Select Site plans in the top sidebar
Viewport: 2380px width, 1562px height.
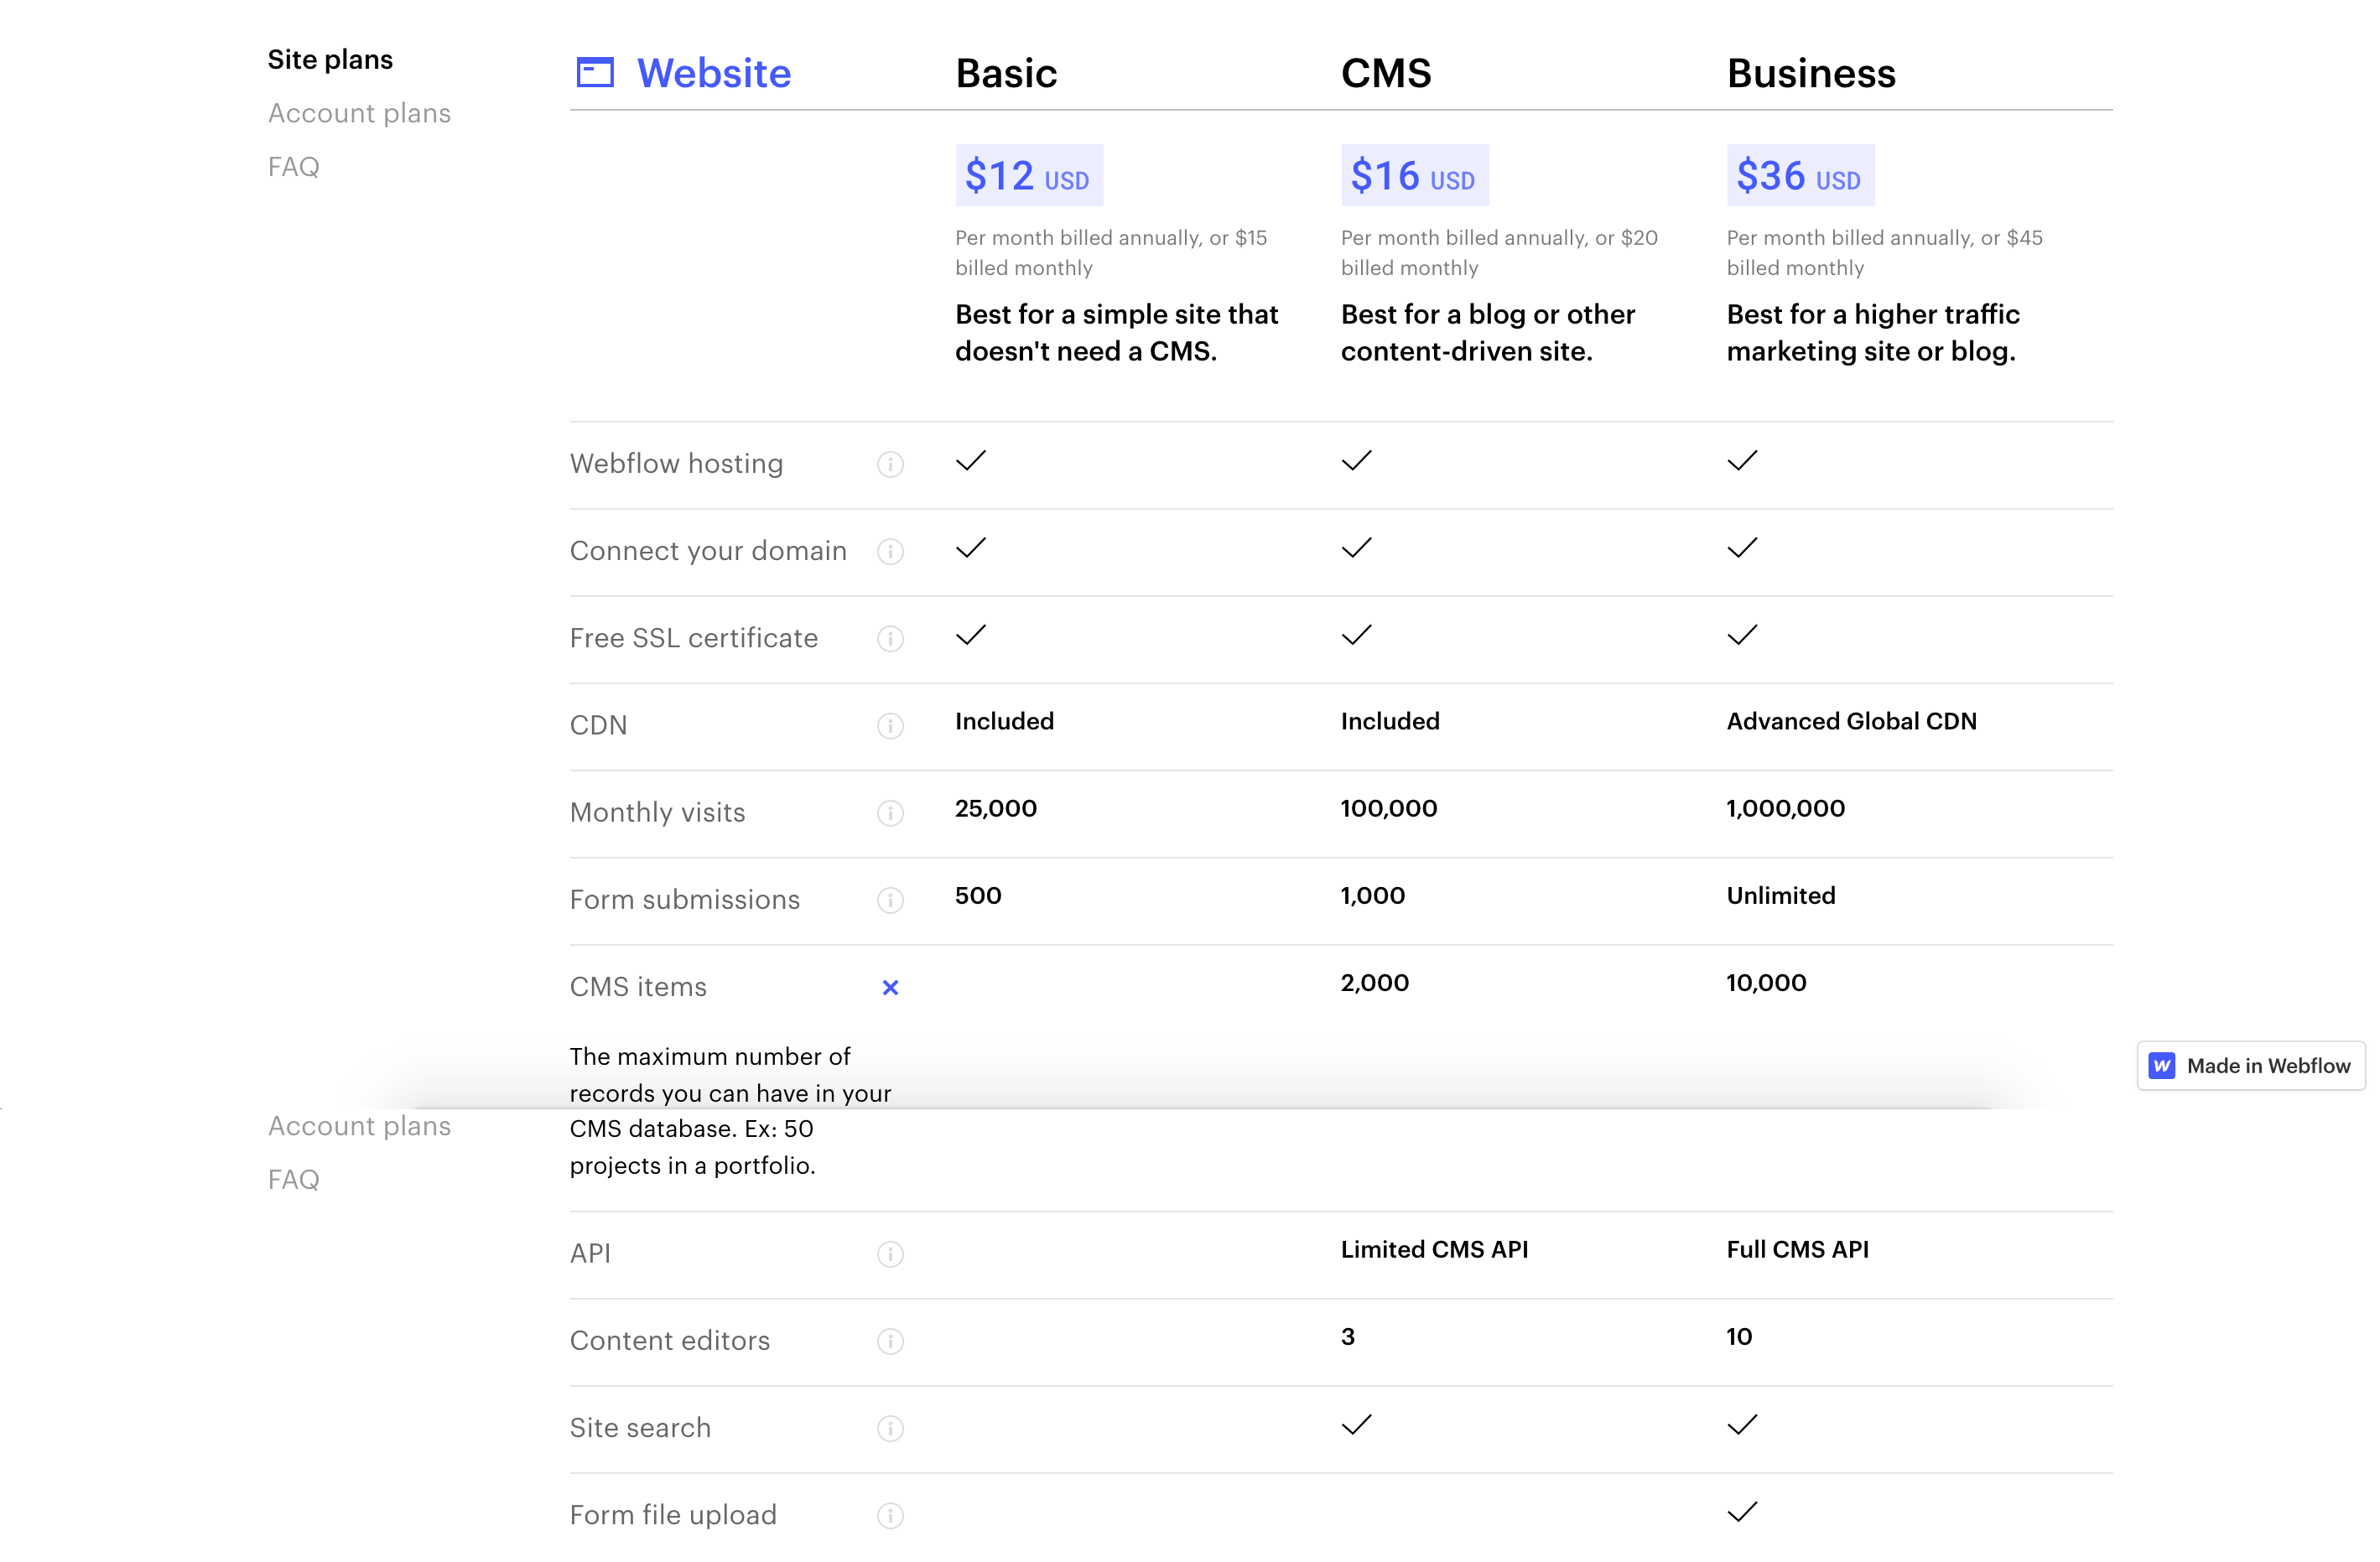[330, 60]
